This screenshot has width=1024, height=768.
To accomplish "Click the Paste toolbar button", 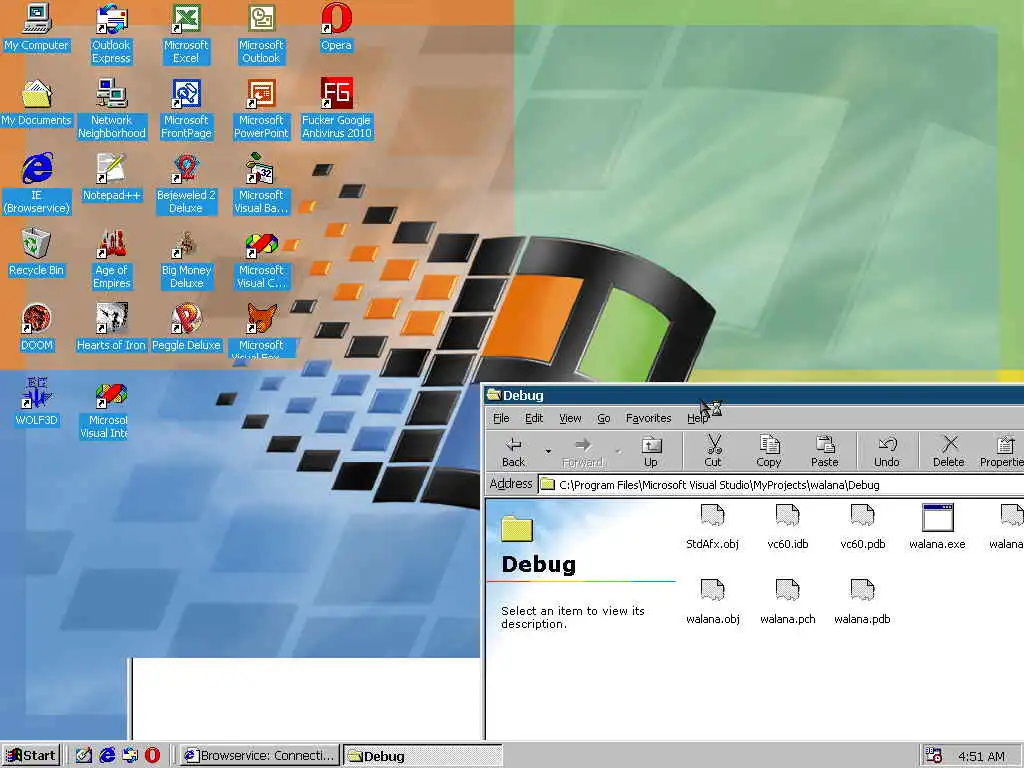I will (824, 451).
